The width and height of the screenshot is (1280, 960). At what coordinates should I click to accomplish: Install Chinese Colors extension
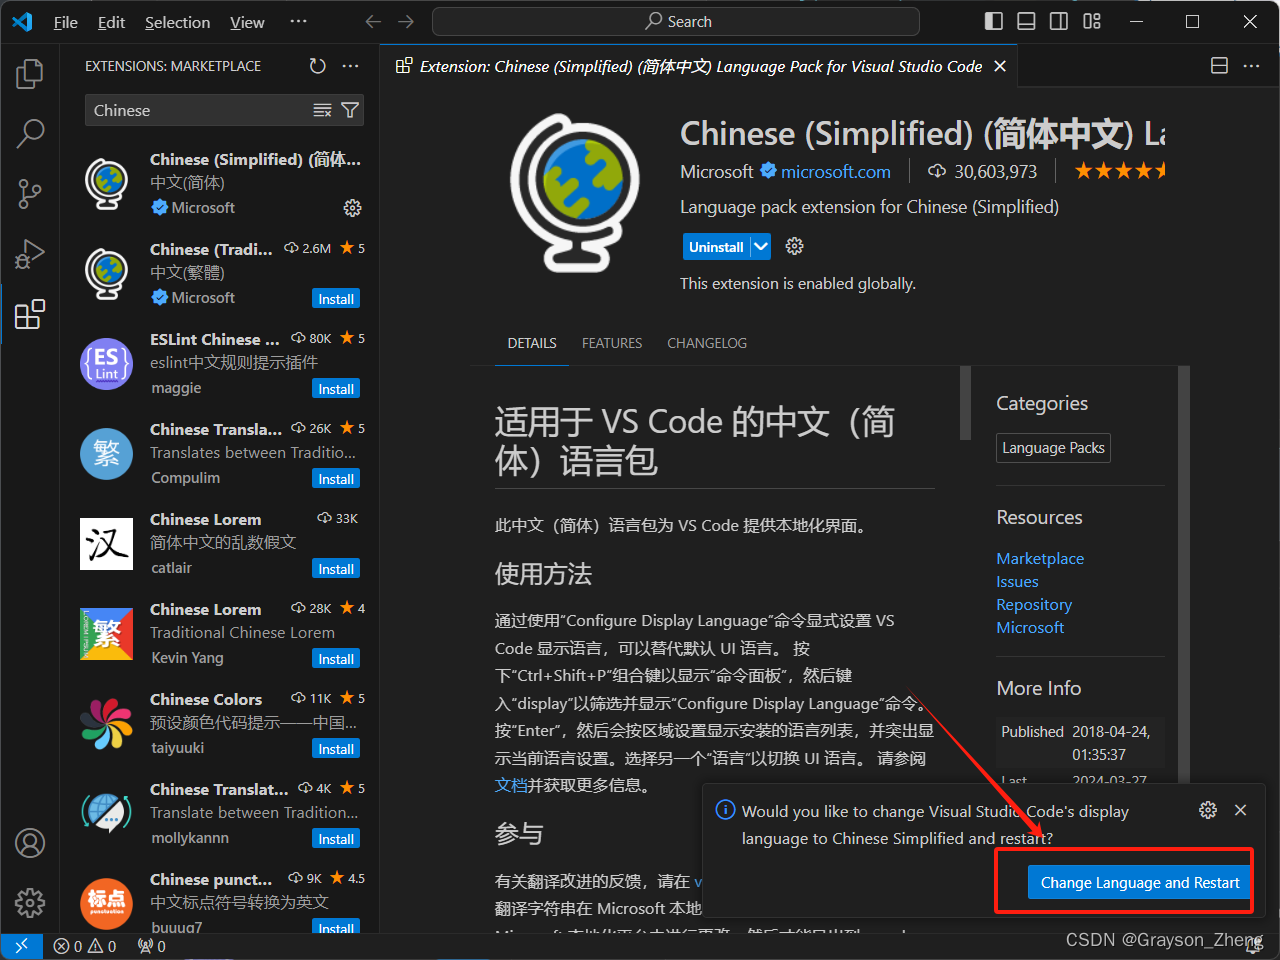[336, 749]
